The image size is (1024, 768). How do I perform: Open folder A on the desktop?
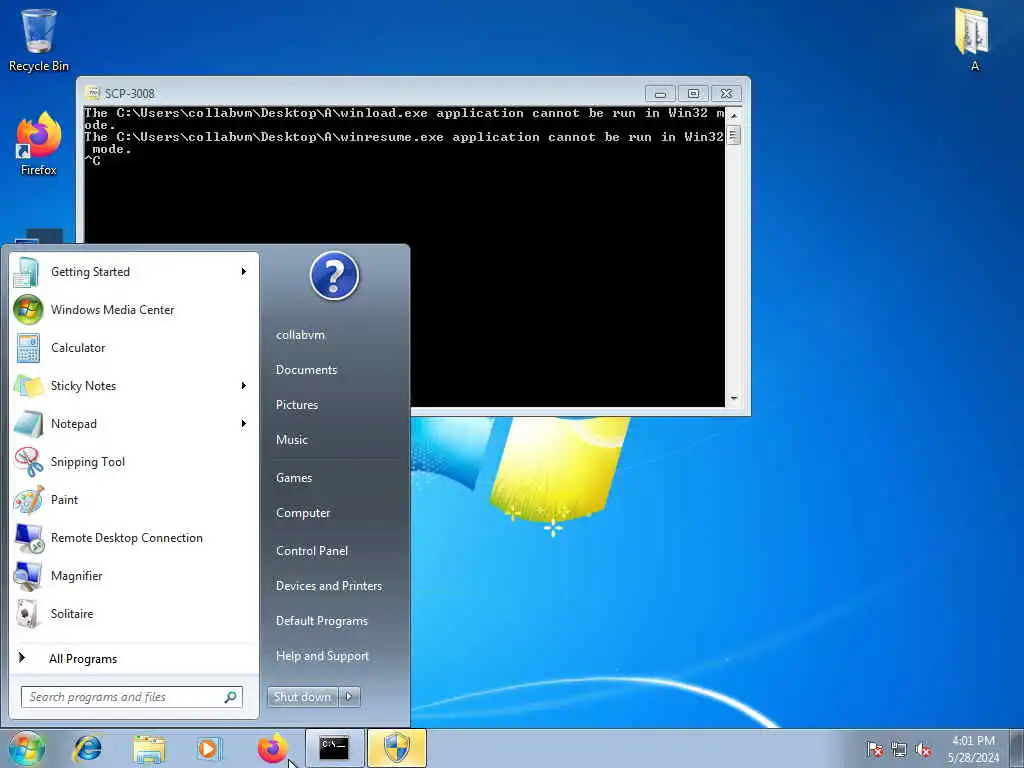[974, 39]
